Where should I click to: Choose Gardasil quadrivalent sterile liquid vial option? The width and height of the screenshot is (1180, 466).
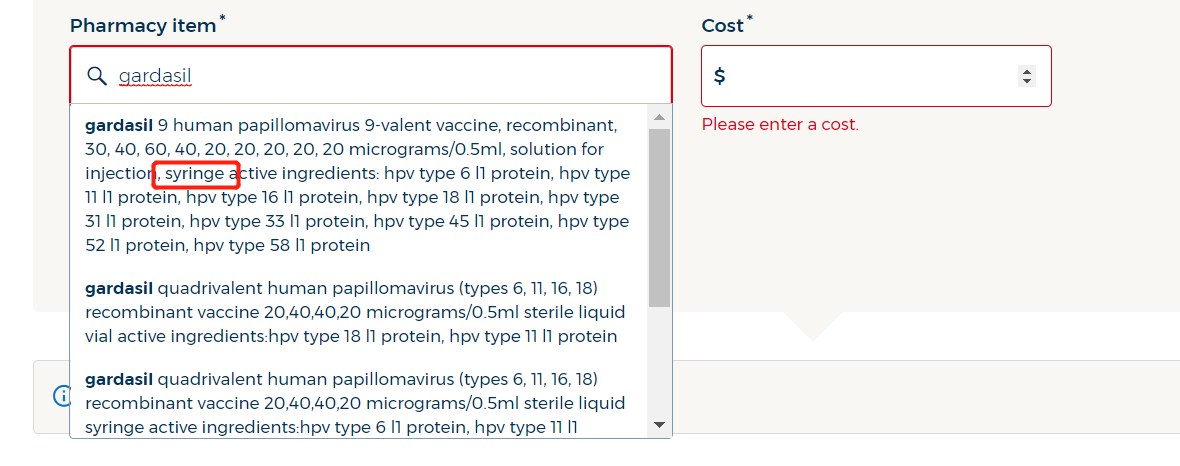[x=355, y=312]
